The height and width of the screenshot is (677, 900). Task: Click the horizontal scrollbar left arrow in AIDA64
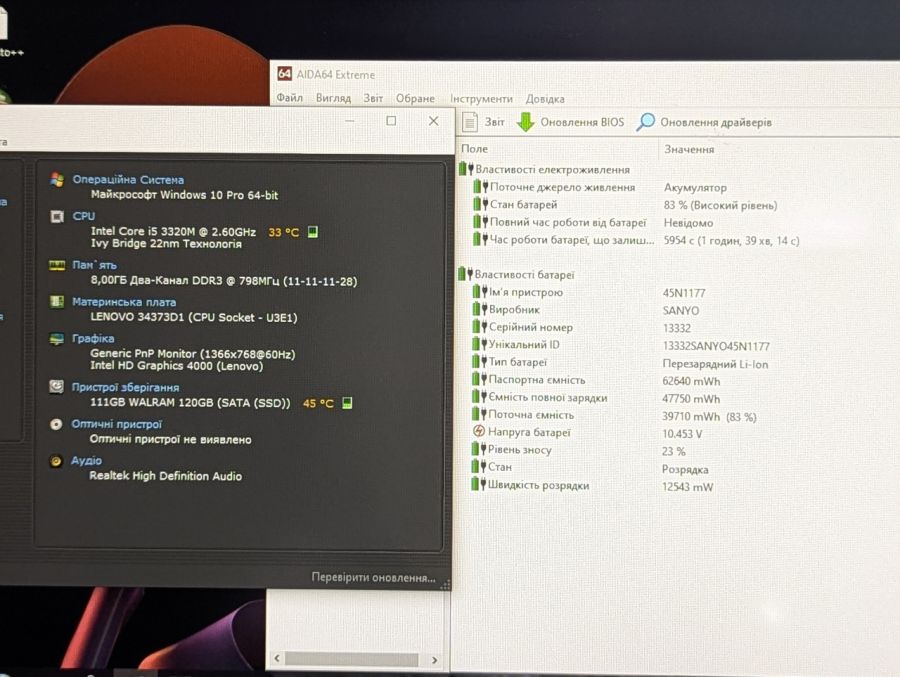click(x=277, y=659)
